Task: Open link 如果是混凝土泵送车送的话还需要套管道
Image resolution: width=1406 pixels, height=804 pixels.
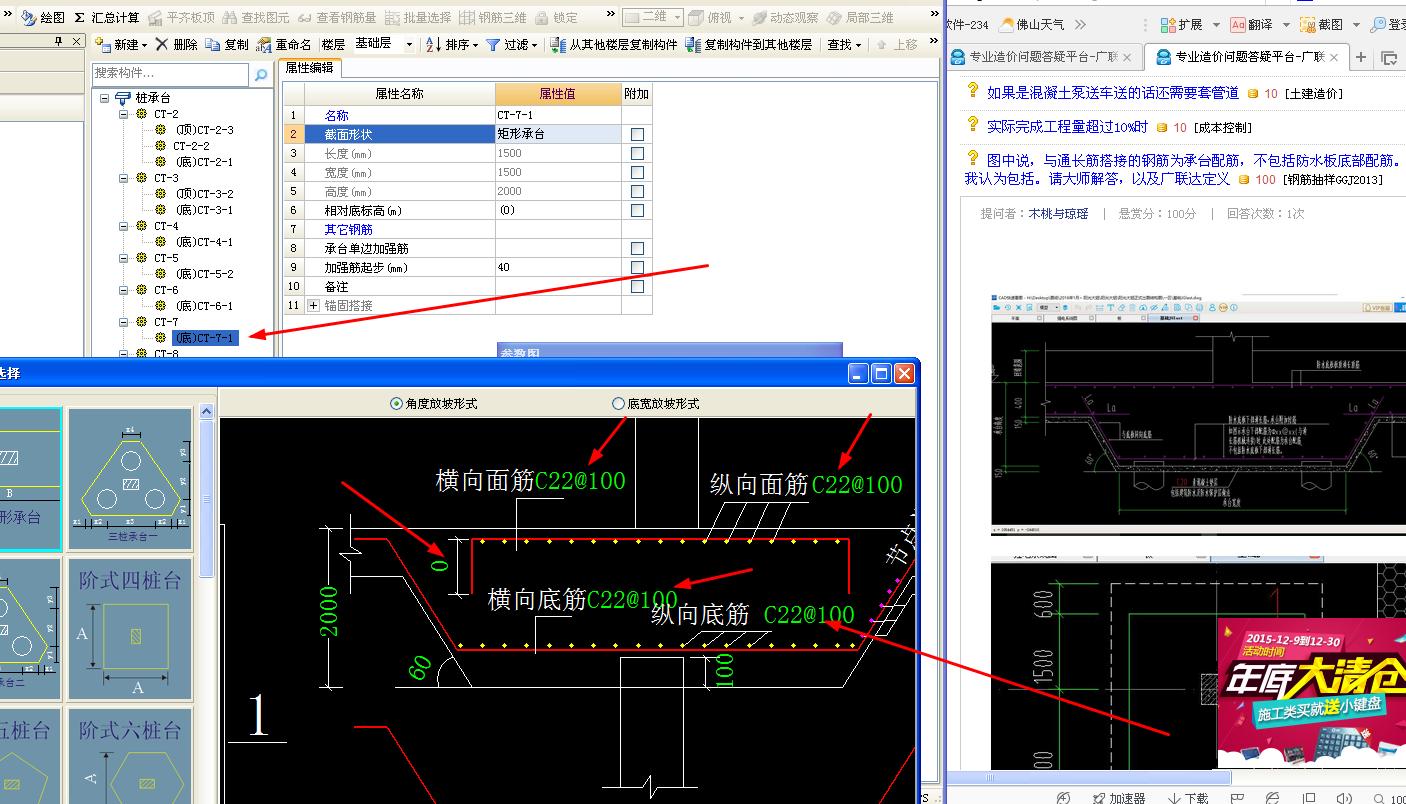Action: pyautogui.click(x=1113, y=92)
